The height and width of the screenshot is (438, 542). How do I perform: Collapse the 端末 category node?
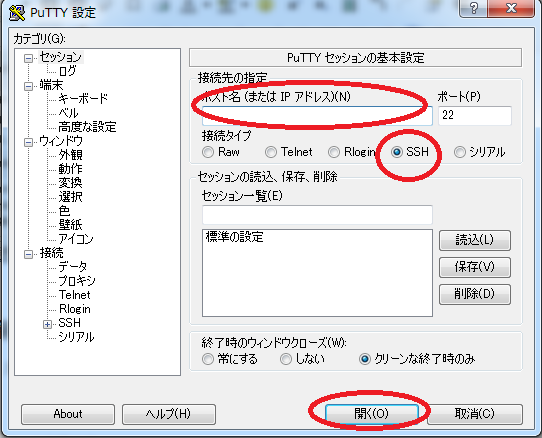pos(28,86)
